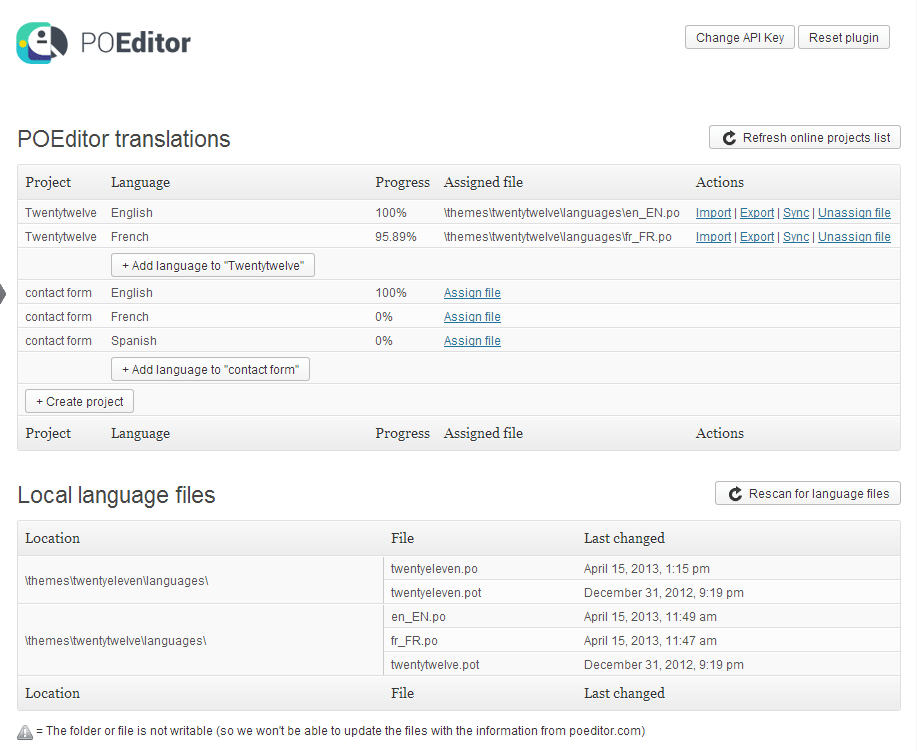The height and width of the screenshot is (751, 917).
Task: Sync the Twentytwelve French translation
Action: coord(796,237)
